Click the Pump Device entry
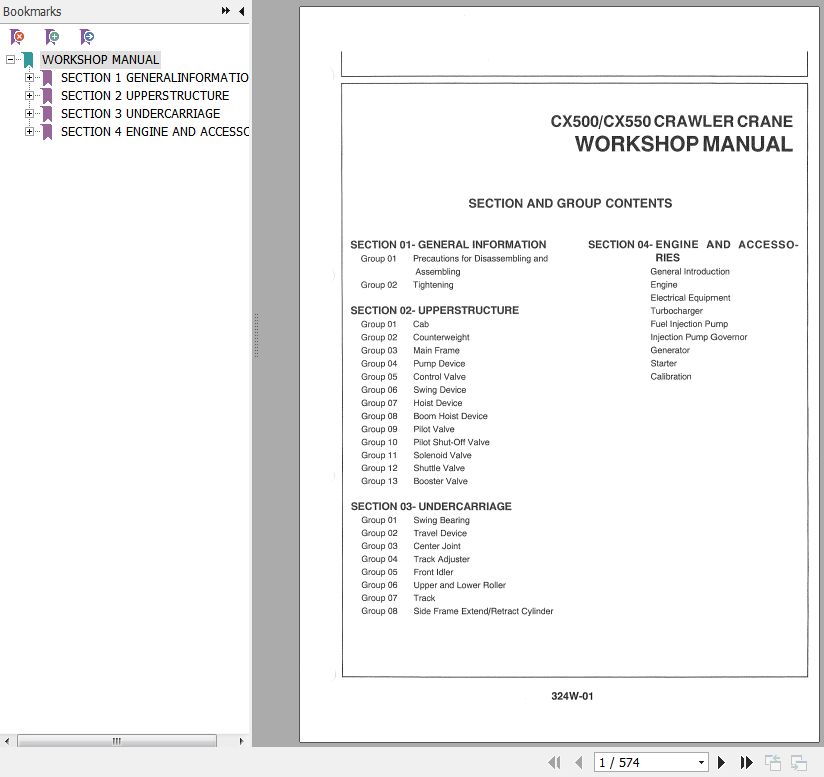This screenshot has width=824, height=777. 439,364
